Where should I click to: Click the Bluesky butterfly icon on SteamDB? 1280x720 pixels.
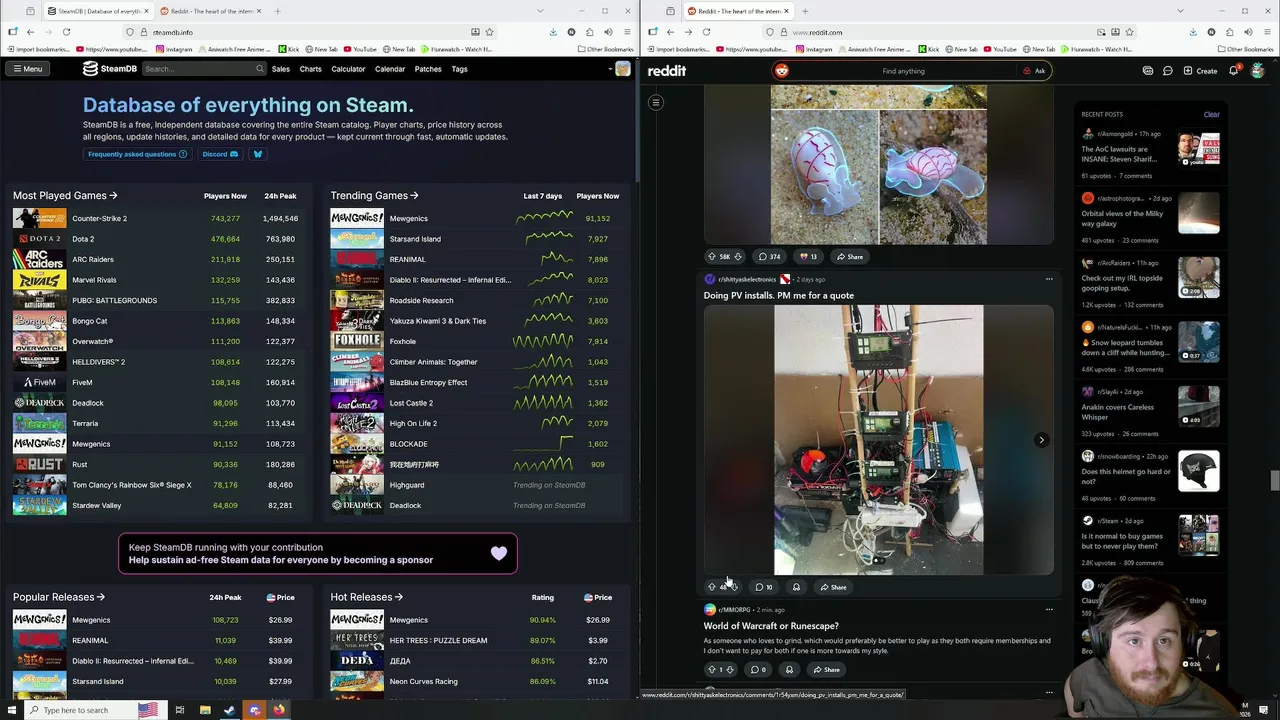pos(257,154)
